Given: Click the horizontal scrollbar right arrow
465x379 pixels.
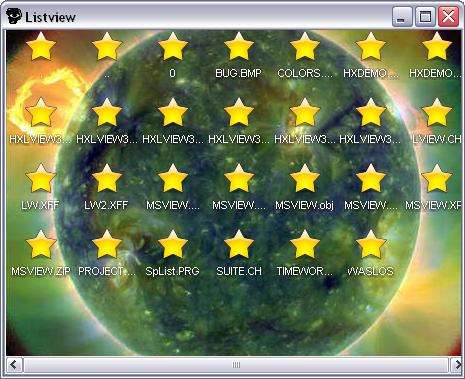Looking at the screenshot, I should [456, 365].
